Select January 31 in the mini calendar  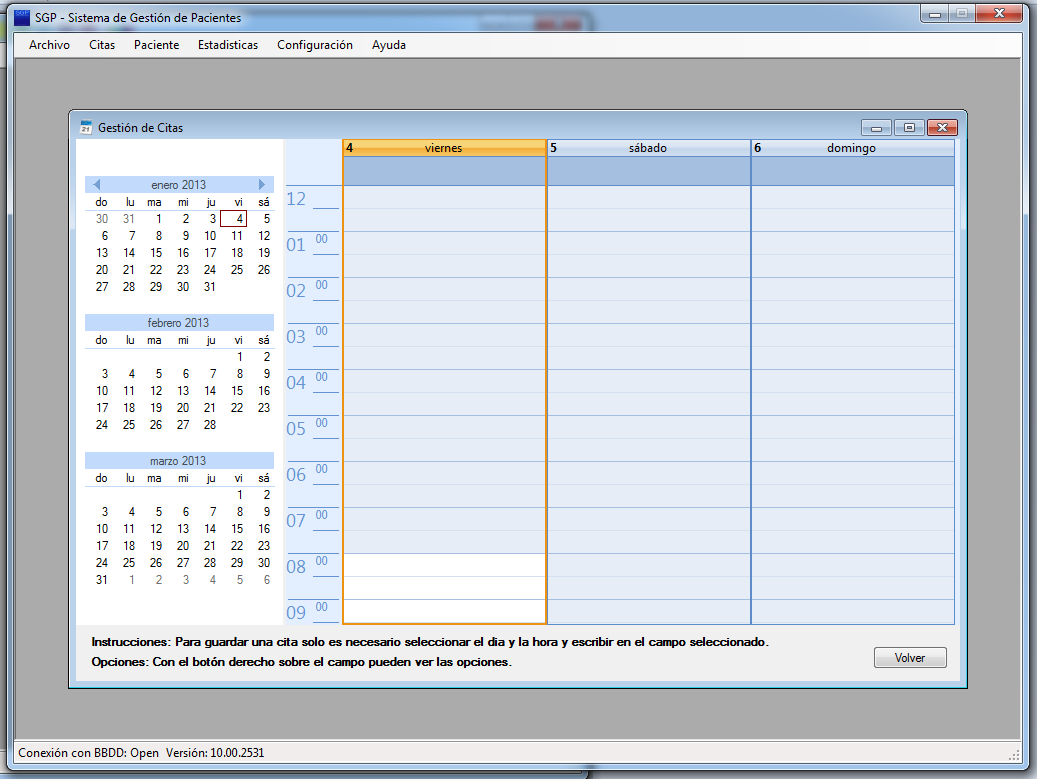pos(210,287)
